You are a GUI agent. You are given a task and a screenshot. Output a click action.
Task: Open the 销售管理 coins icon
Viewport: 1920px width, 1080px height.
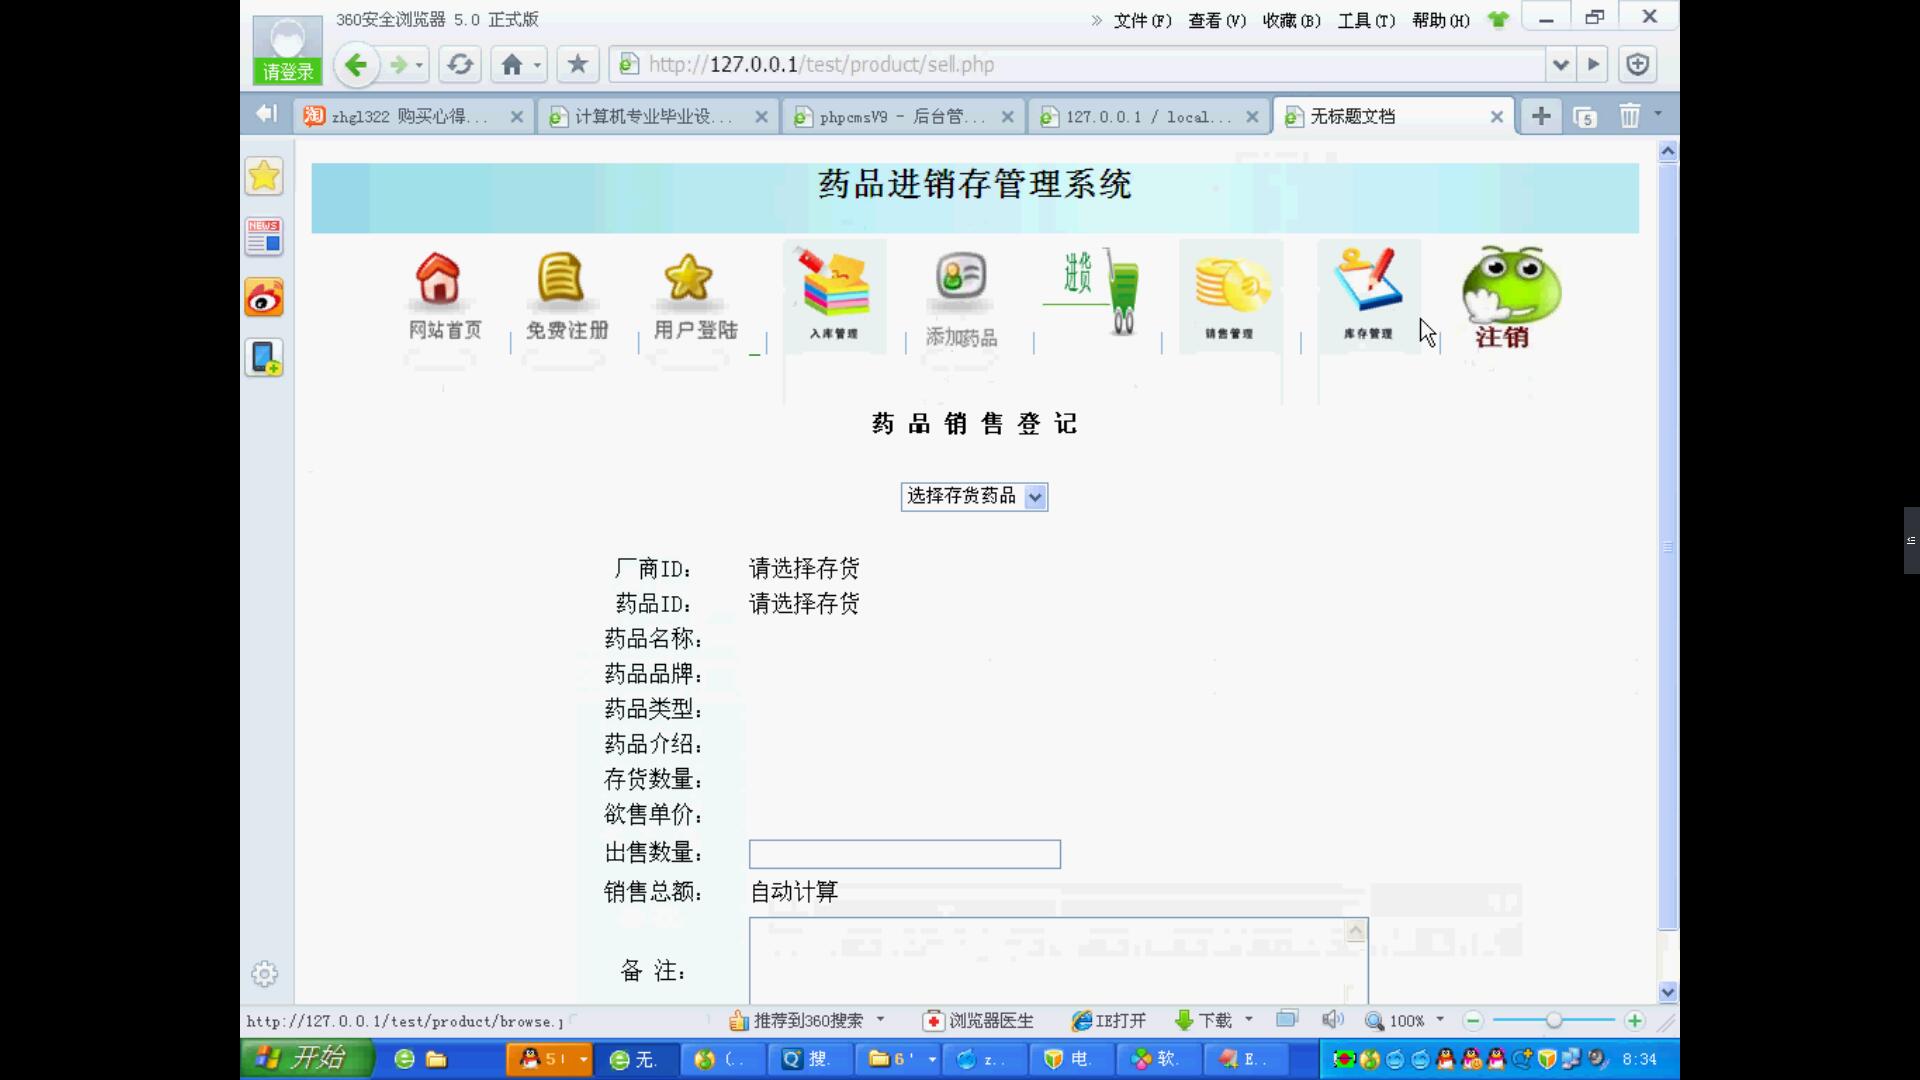[1230, 296]
